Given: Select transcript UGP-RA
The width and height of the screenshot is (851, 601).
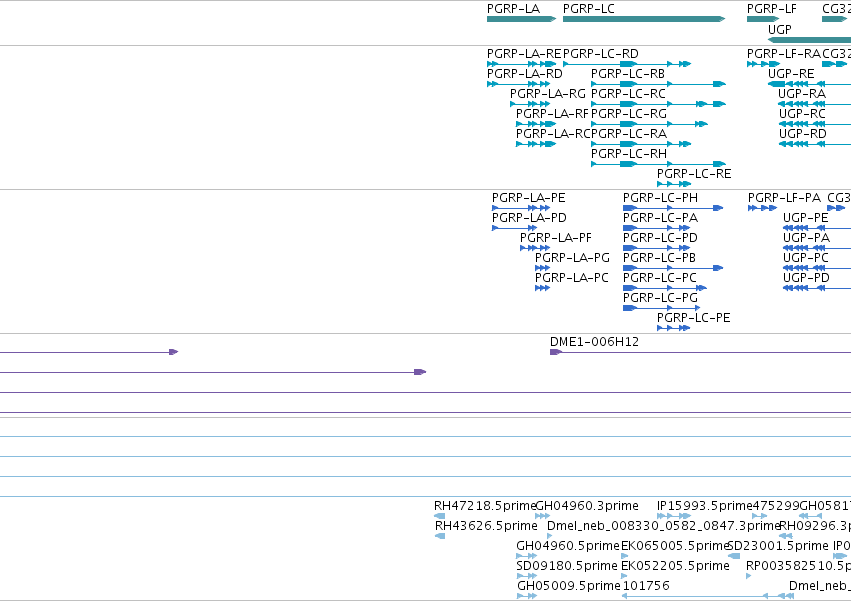Looking at the screenshot, I should point(815,104).
